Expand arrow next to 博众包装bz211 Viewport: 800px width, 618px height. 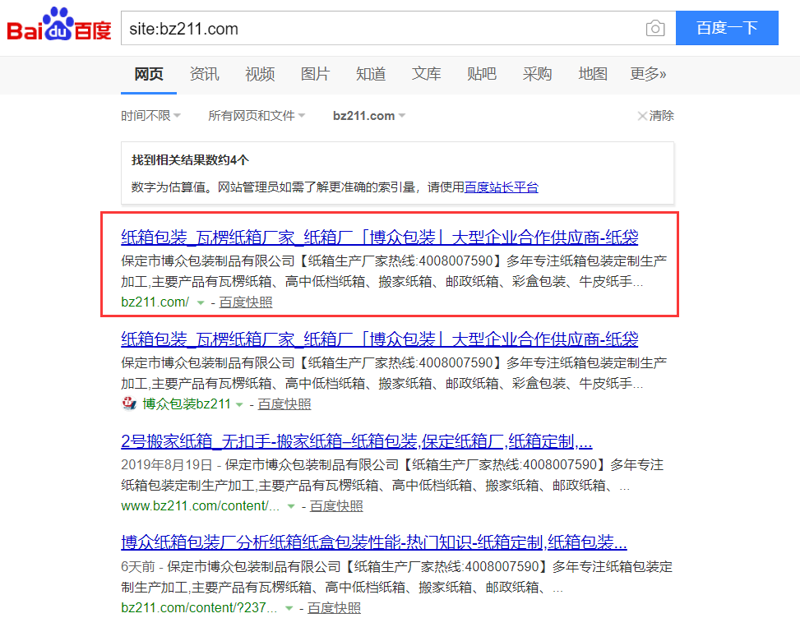coord(239,405)
